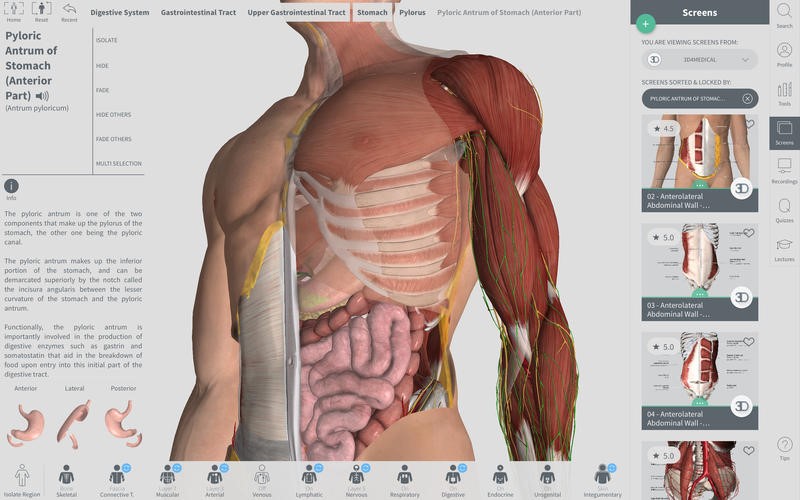Play audio pronunciation of Pyloric Antrum

click(x=42, y=96)
